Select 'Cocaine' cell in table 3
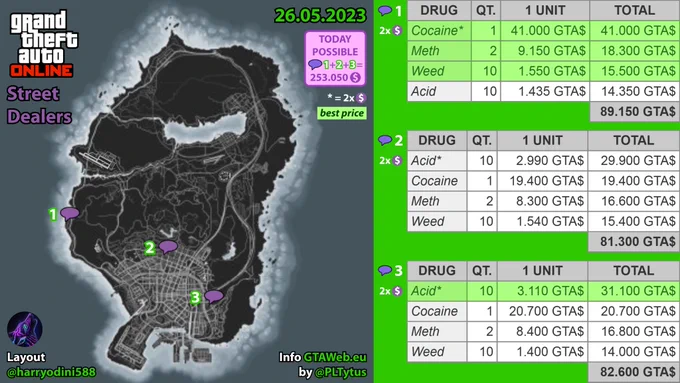This screenshot has height=383, width=680. point(437,311)
